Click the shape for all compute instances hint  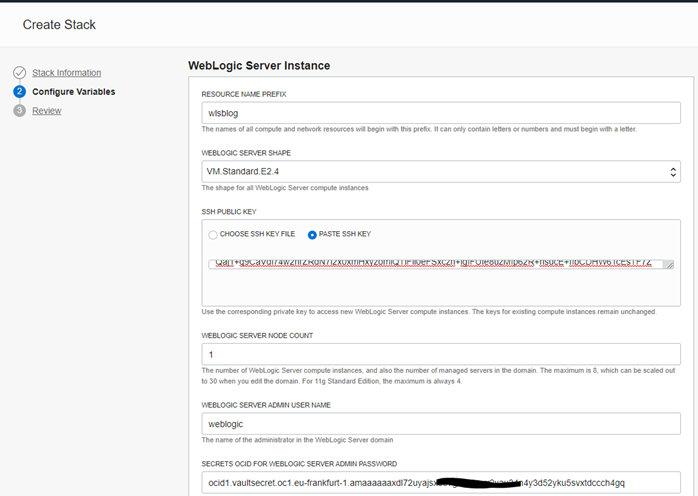coord(285,188)
